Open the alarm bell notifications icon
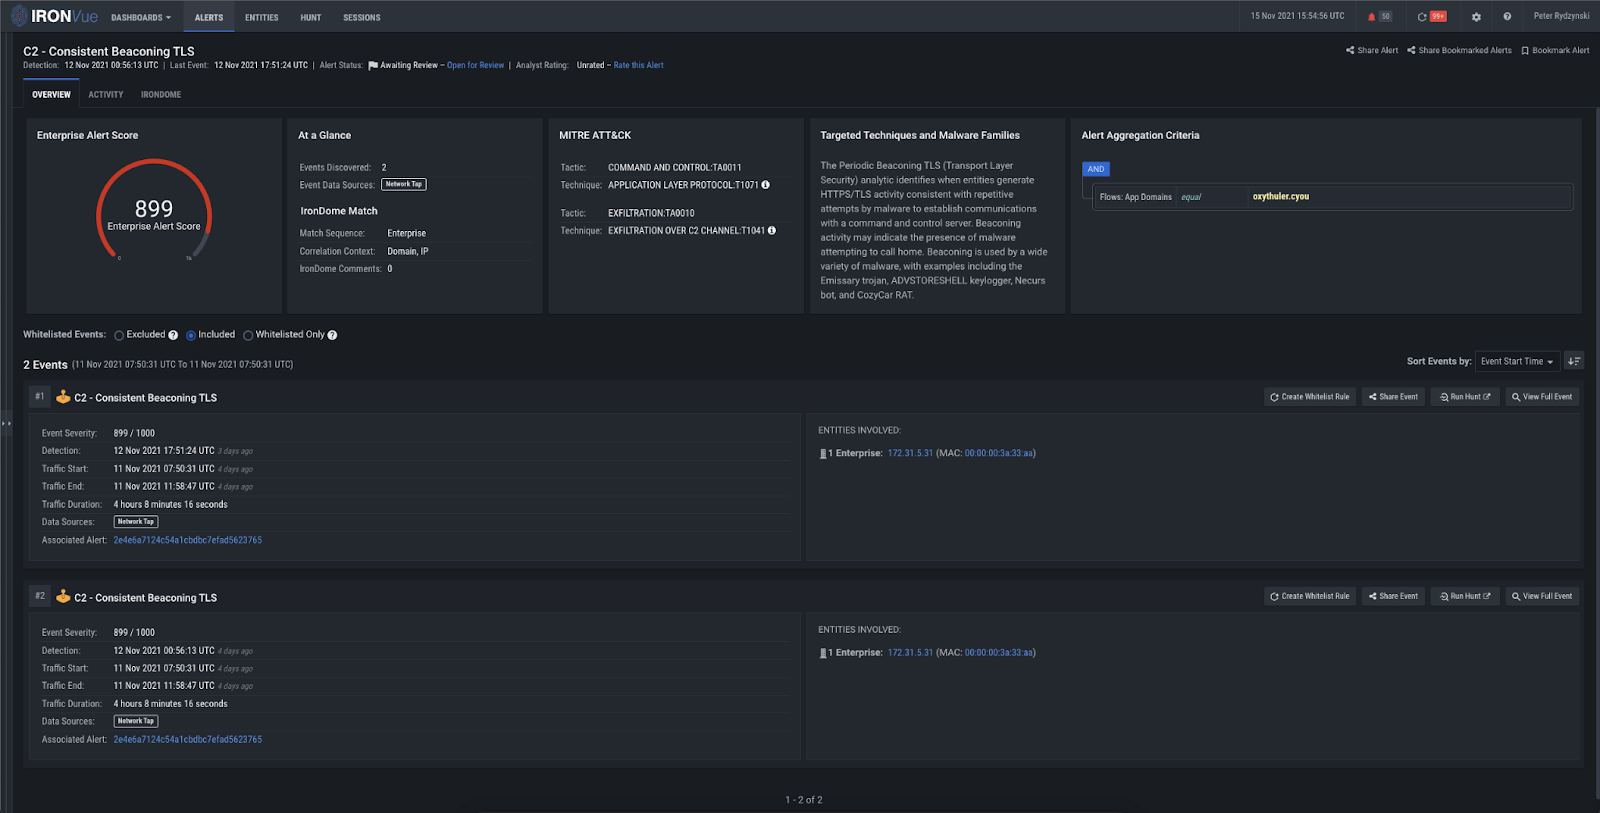This screenshot has height=813, width=1600. pos(1371,17)
